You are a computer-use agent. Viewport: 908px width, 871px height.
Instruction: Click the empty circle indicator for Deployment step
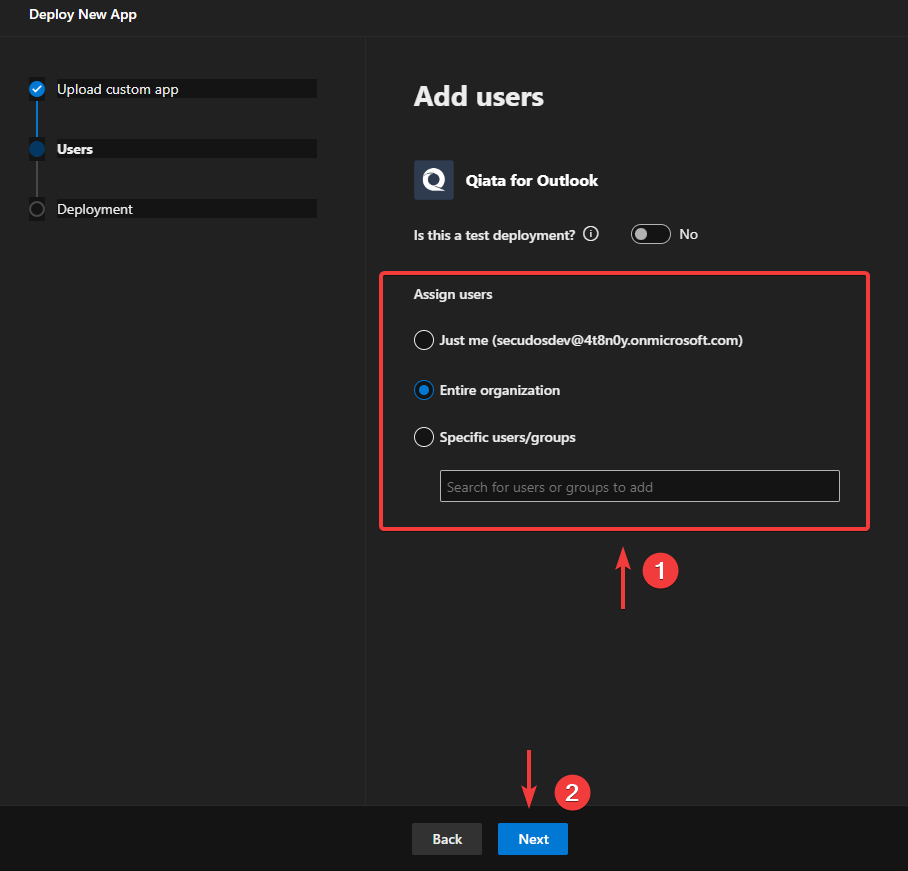37,209
